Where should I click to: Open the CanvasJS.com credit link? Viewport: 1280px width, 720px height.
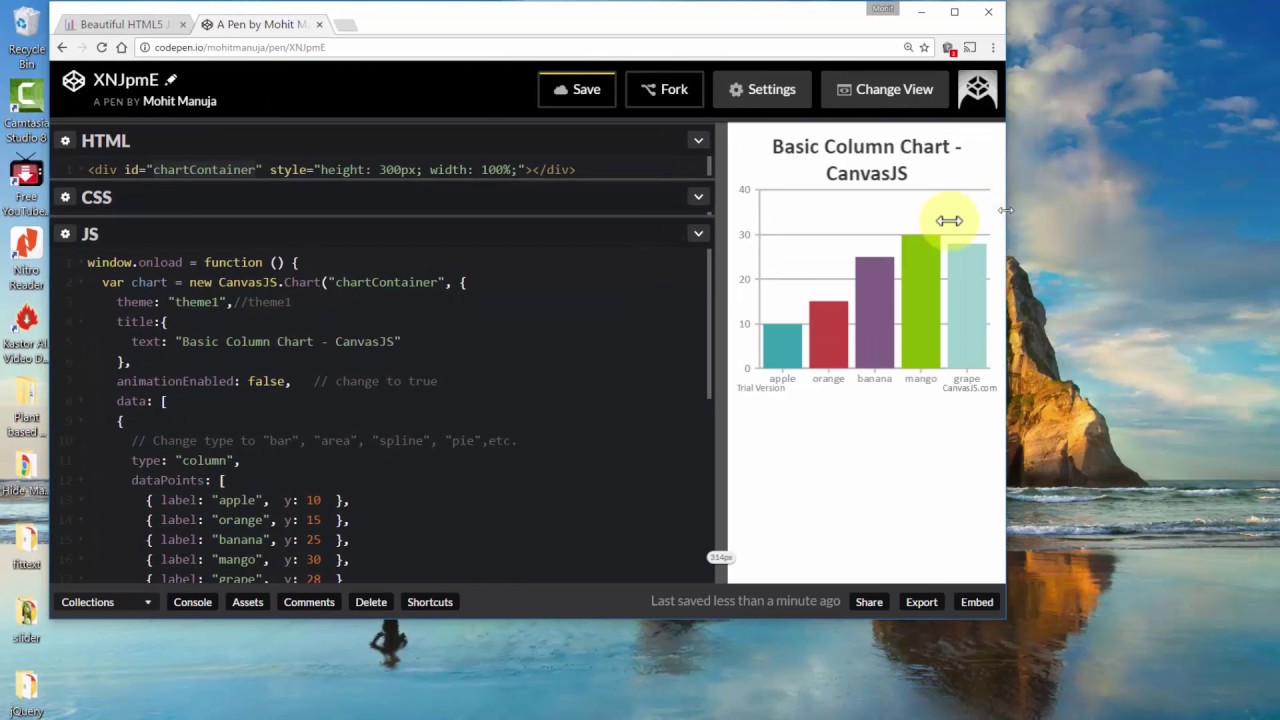tap(969, 388)
